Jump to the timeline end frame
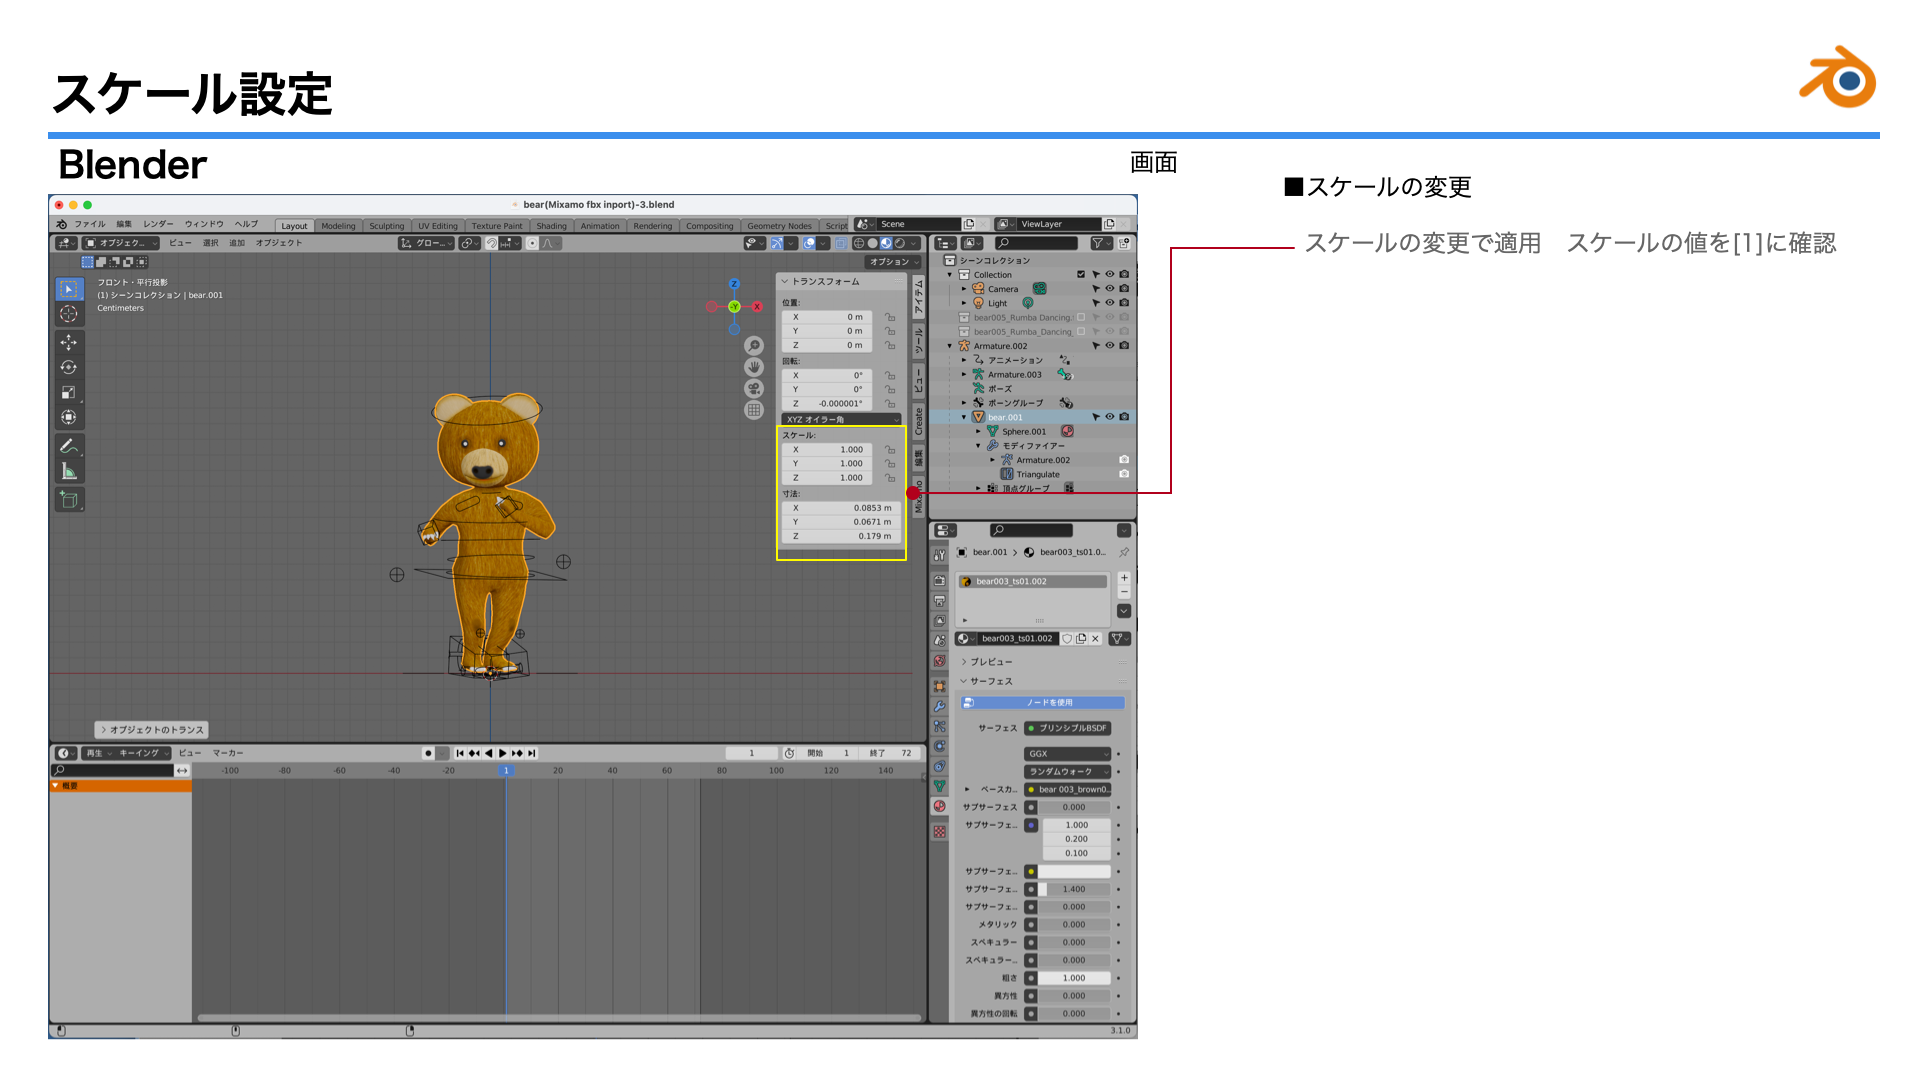1920x1080 pixels. point(532,753)
